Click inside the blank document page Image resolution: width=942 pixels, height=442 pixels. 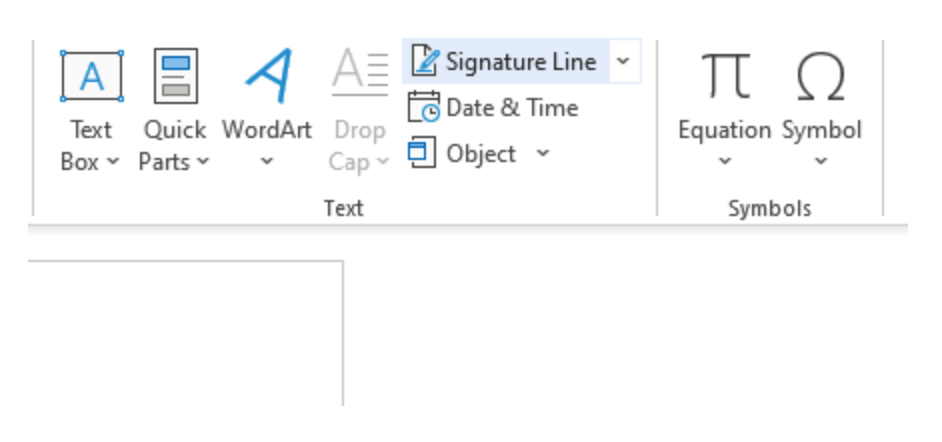click(x=185, y=334)
